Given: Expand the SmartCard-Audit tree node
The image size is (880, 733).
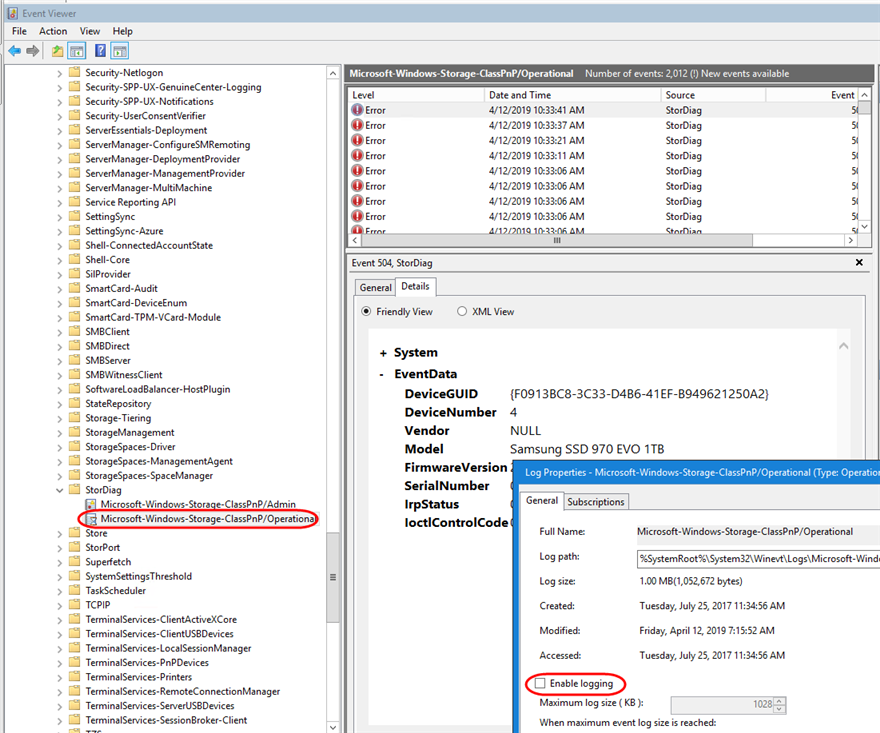Looking at the screenshot, I should [x=59, y=289].
